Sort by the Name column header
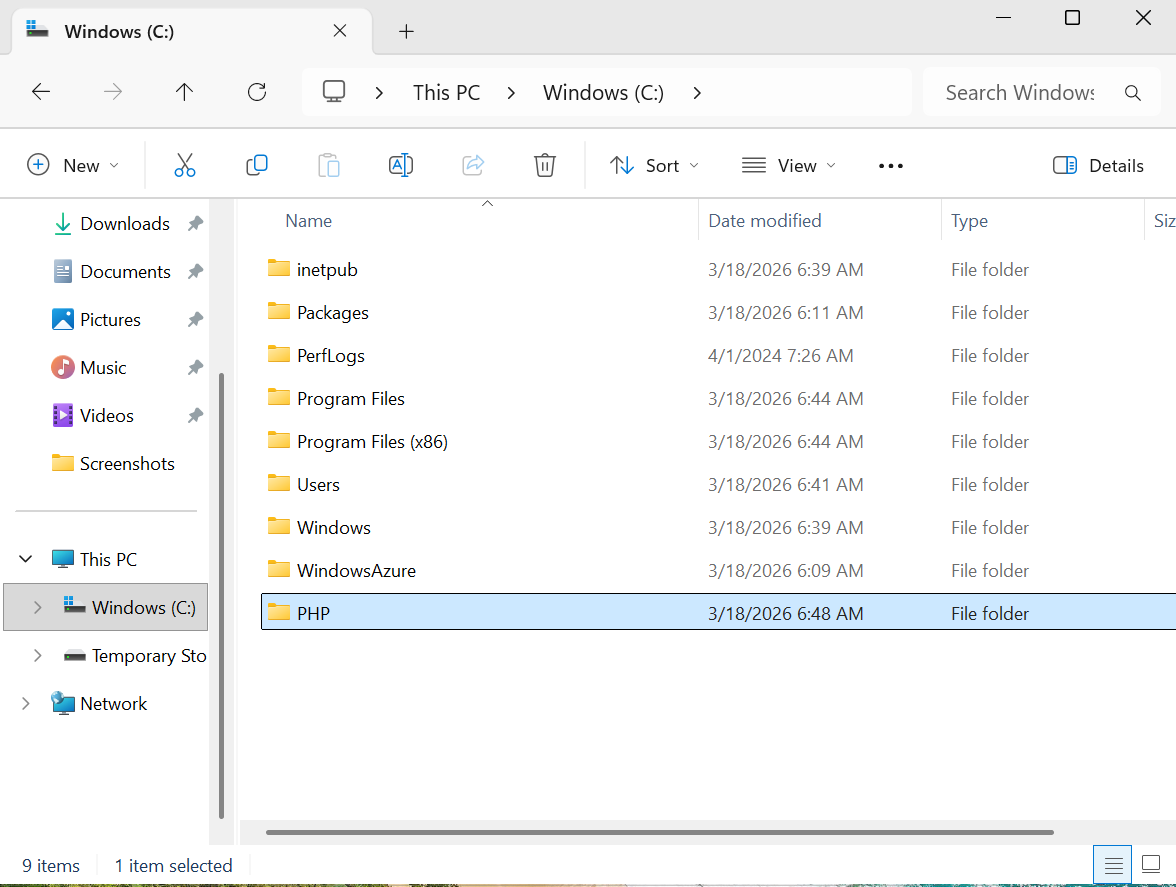 click(308, 220)
